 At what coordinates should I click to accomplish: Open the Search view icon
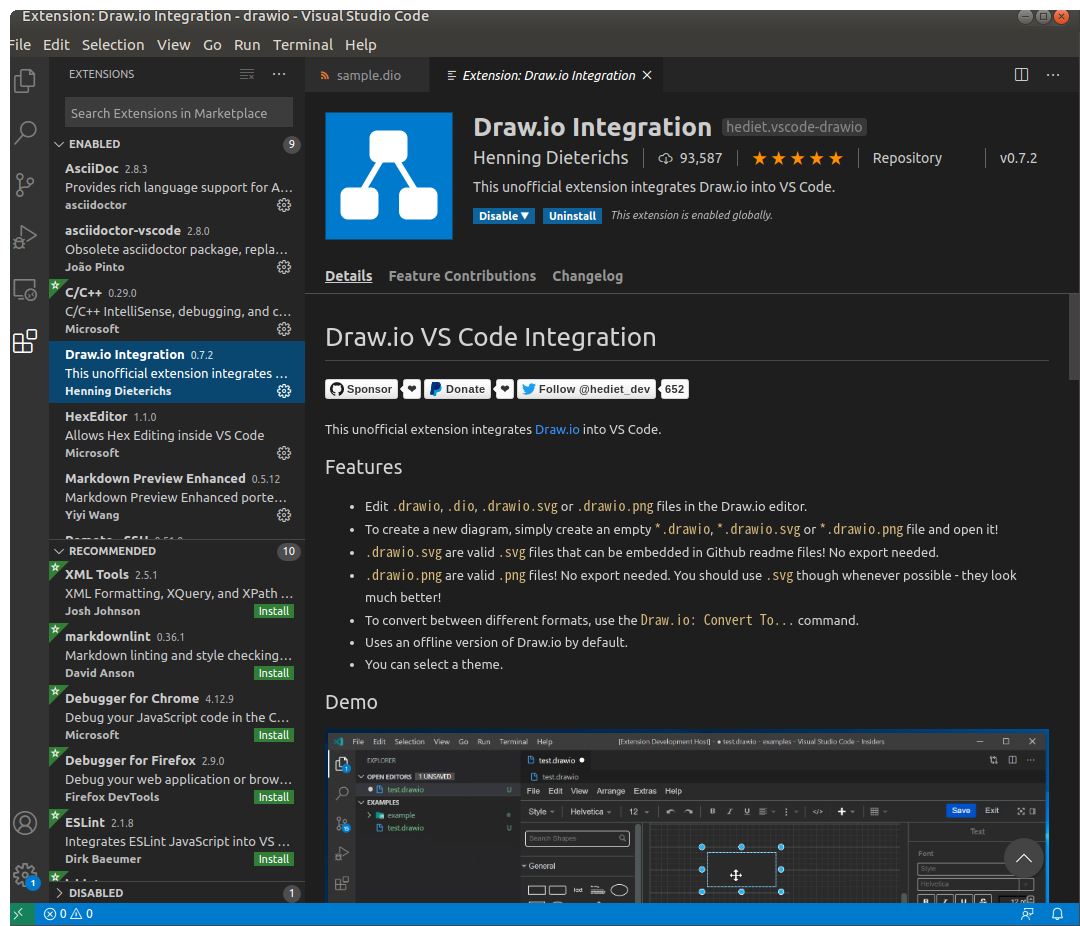(x=25, y=133)
